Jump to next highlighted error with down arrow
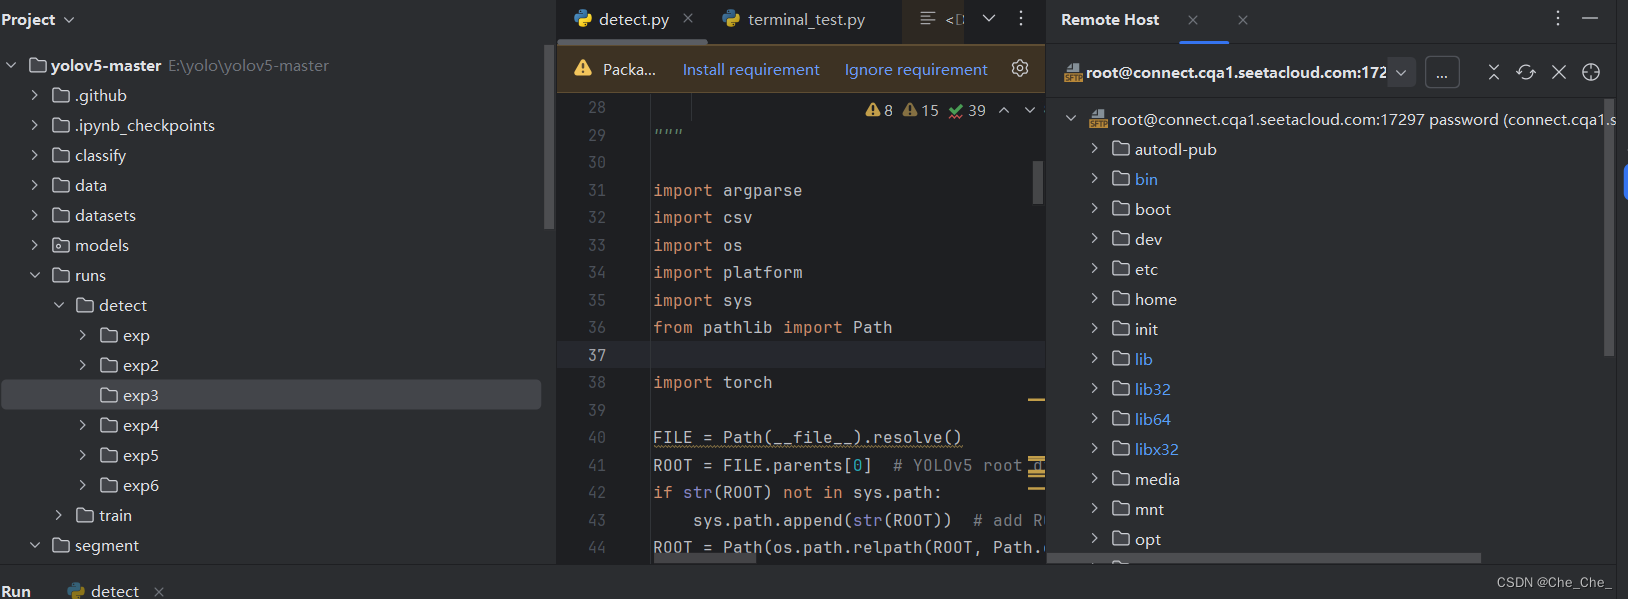1628x599 pixels. (x=1029, y=110)
